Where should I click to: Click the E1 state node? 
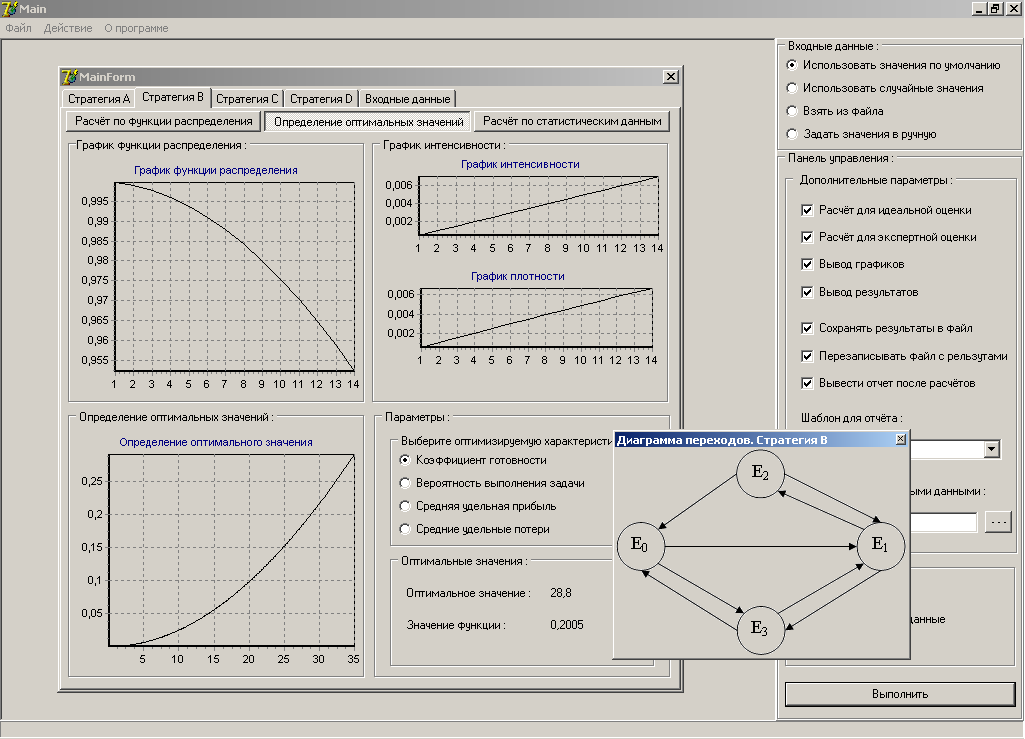[x=881, y=545]
